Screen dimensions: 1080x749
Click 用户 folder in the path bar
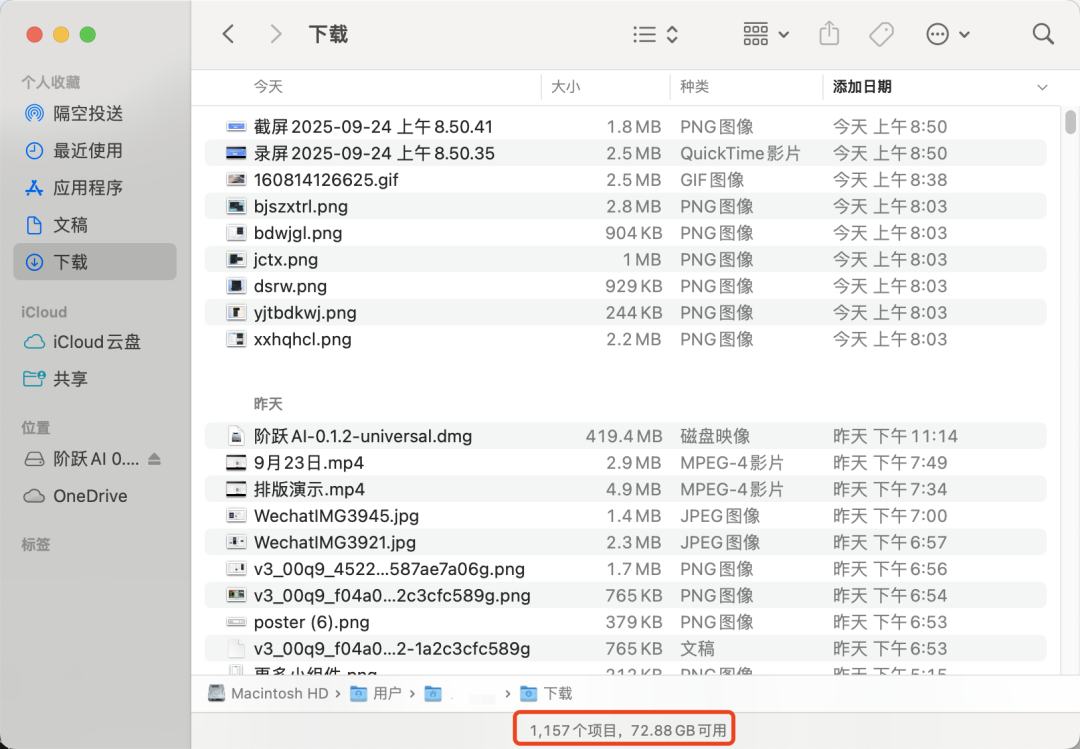tap(376, 693)
